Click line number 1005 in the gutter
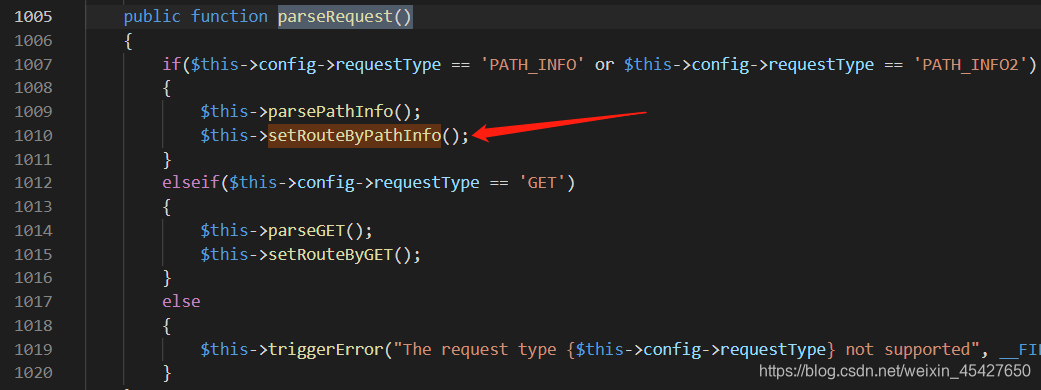This screenshot has width=1041, height=390. (33, 17)
